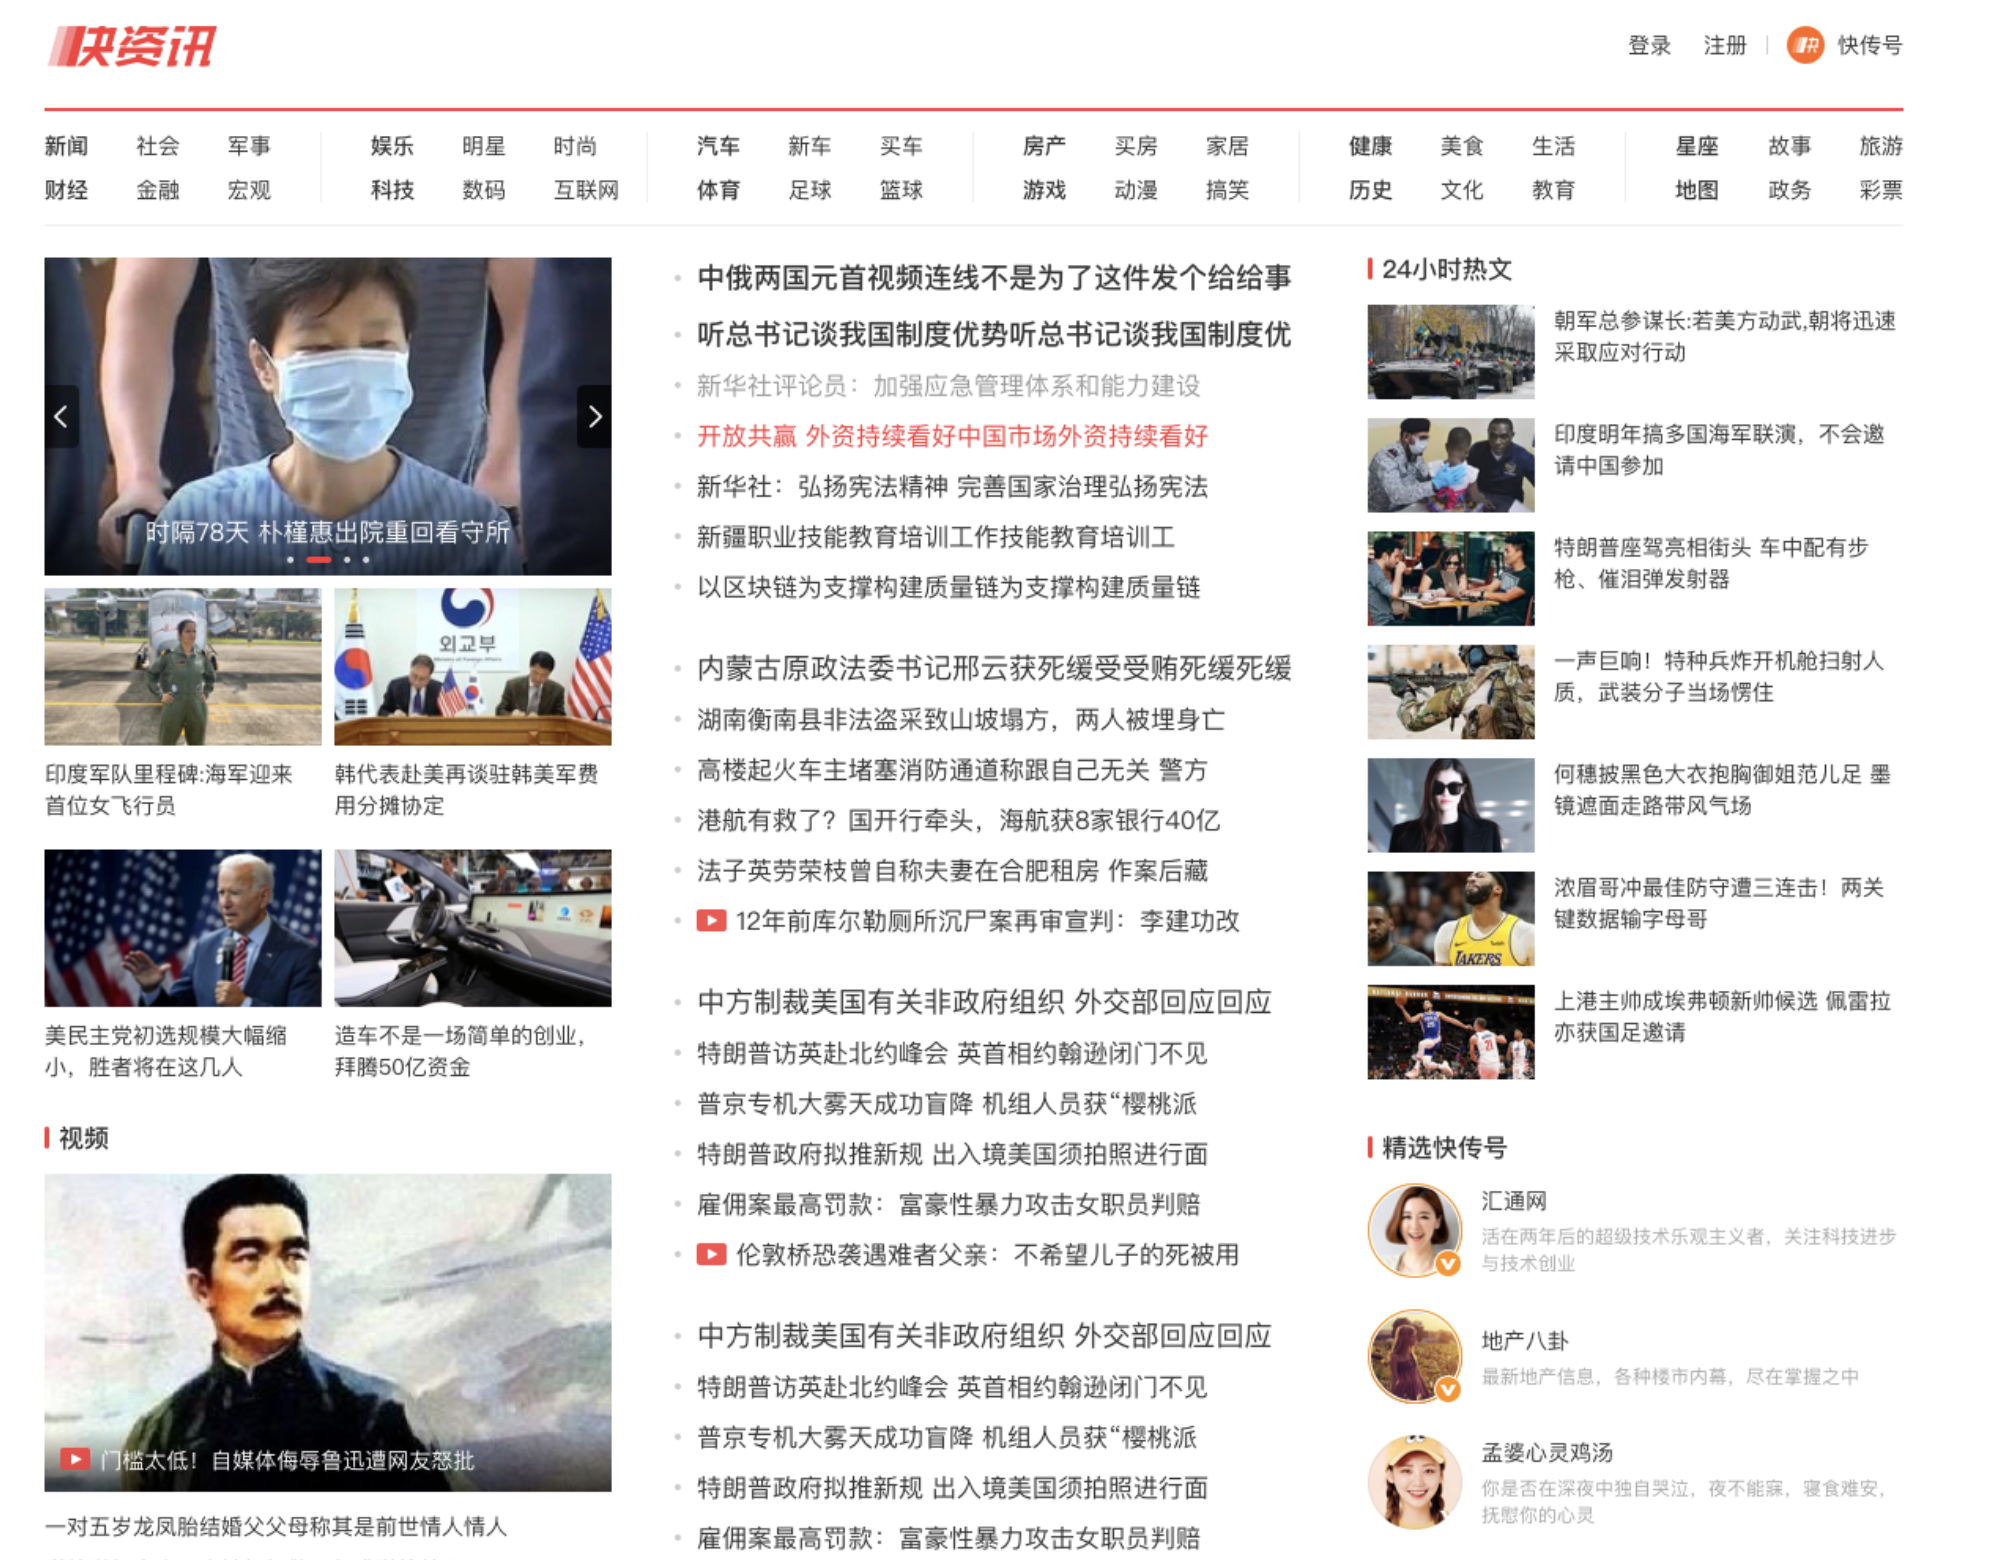
Task: Click the orange 快传号 icon
Action: tap(1805, 45)
